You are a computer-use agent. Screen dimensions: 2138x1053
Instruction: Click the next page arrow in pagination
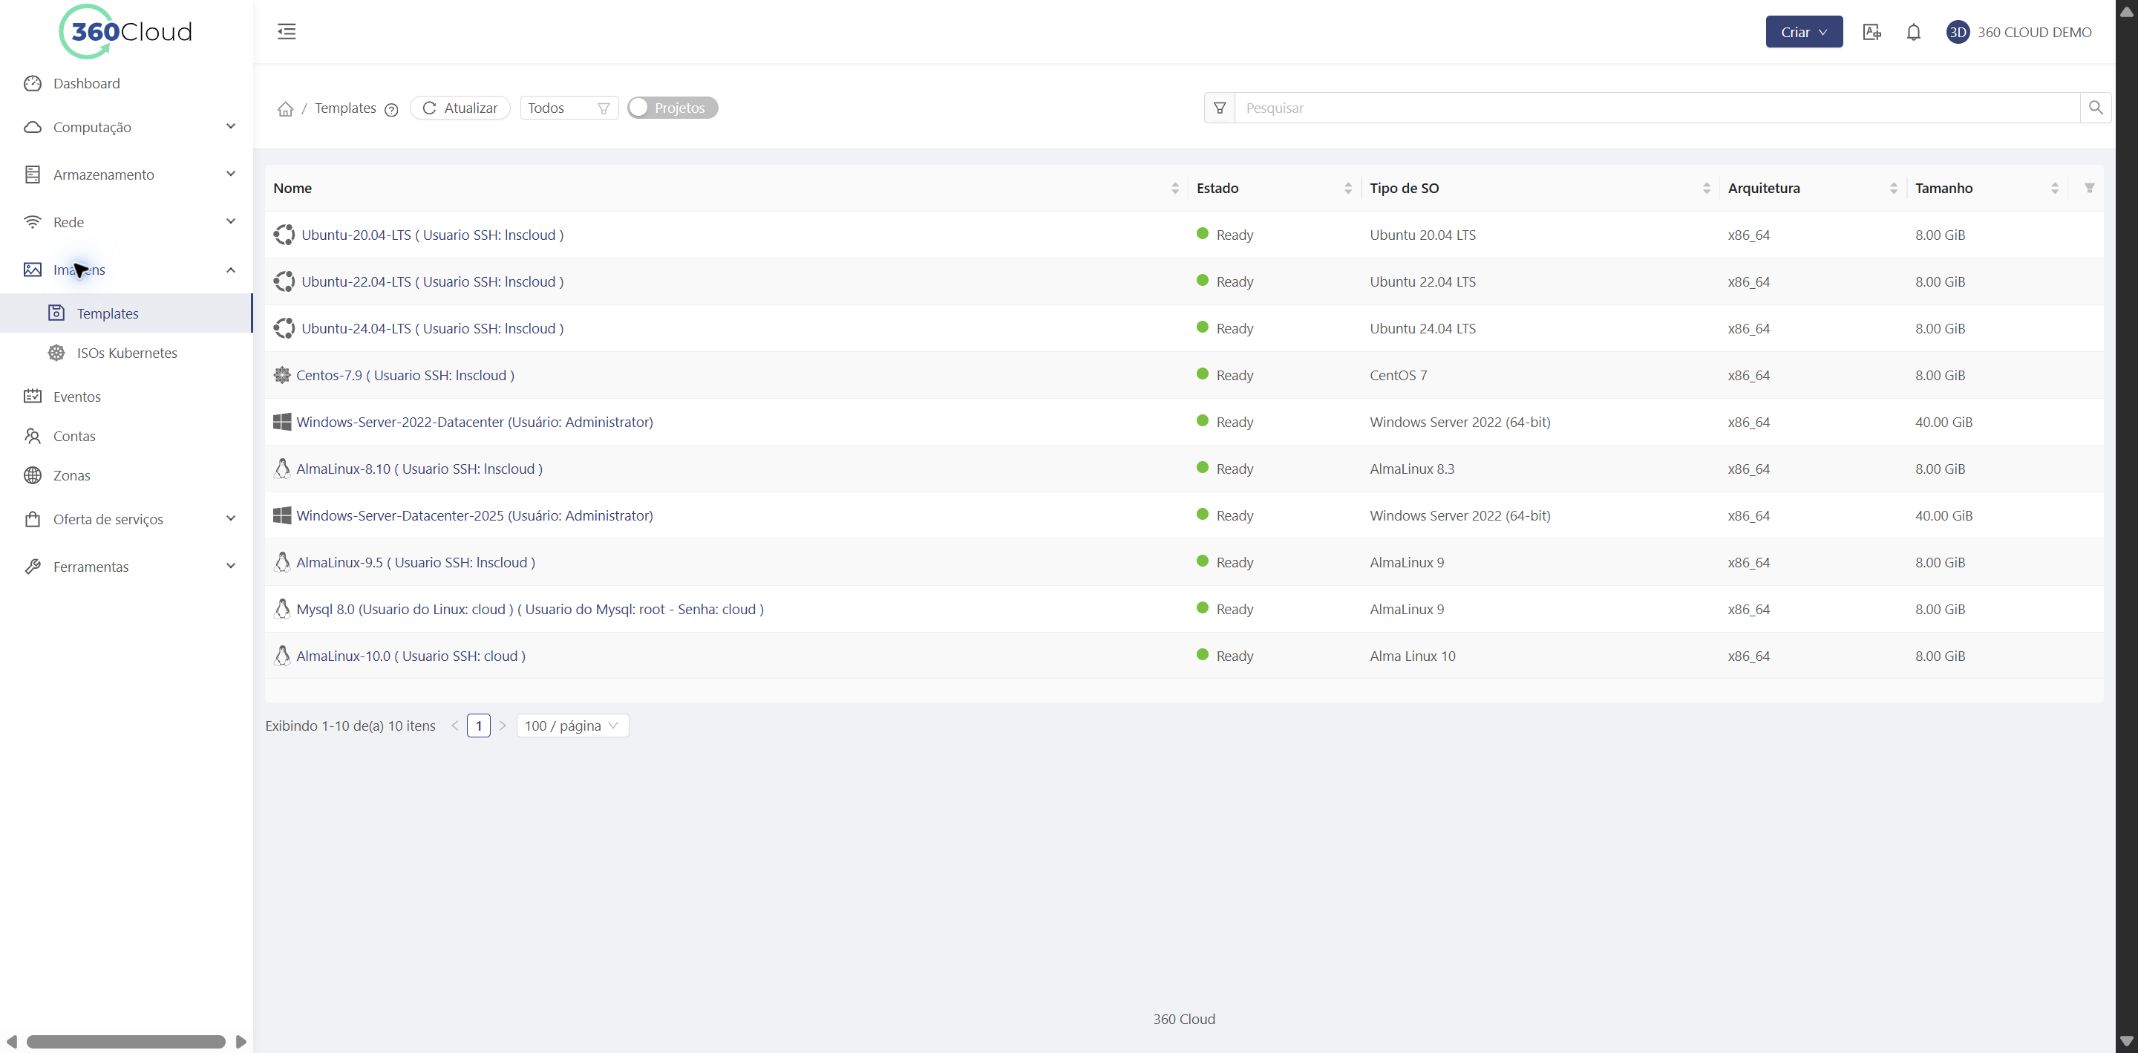[502, 726]
